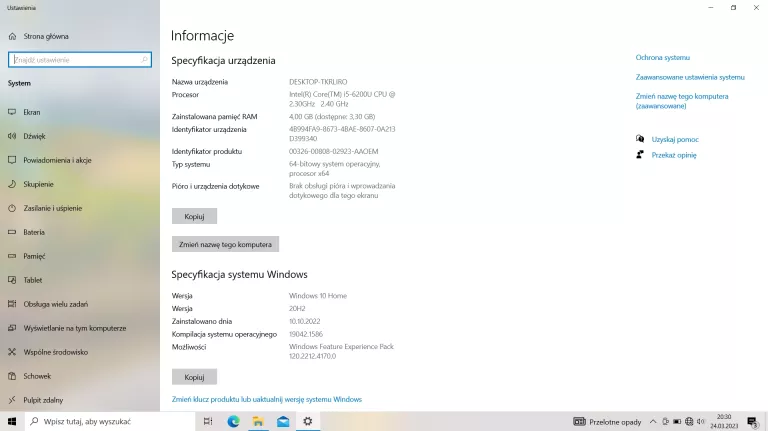Image resolution: width=768 pixels, height=431 pixels.
Task: Select Pulpit zdalny remote desktop icon
Action: pos(12,400)
